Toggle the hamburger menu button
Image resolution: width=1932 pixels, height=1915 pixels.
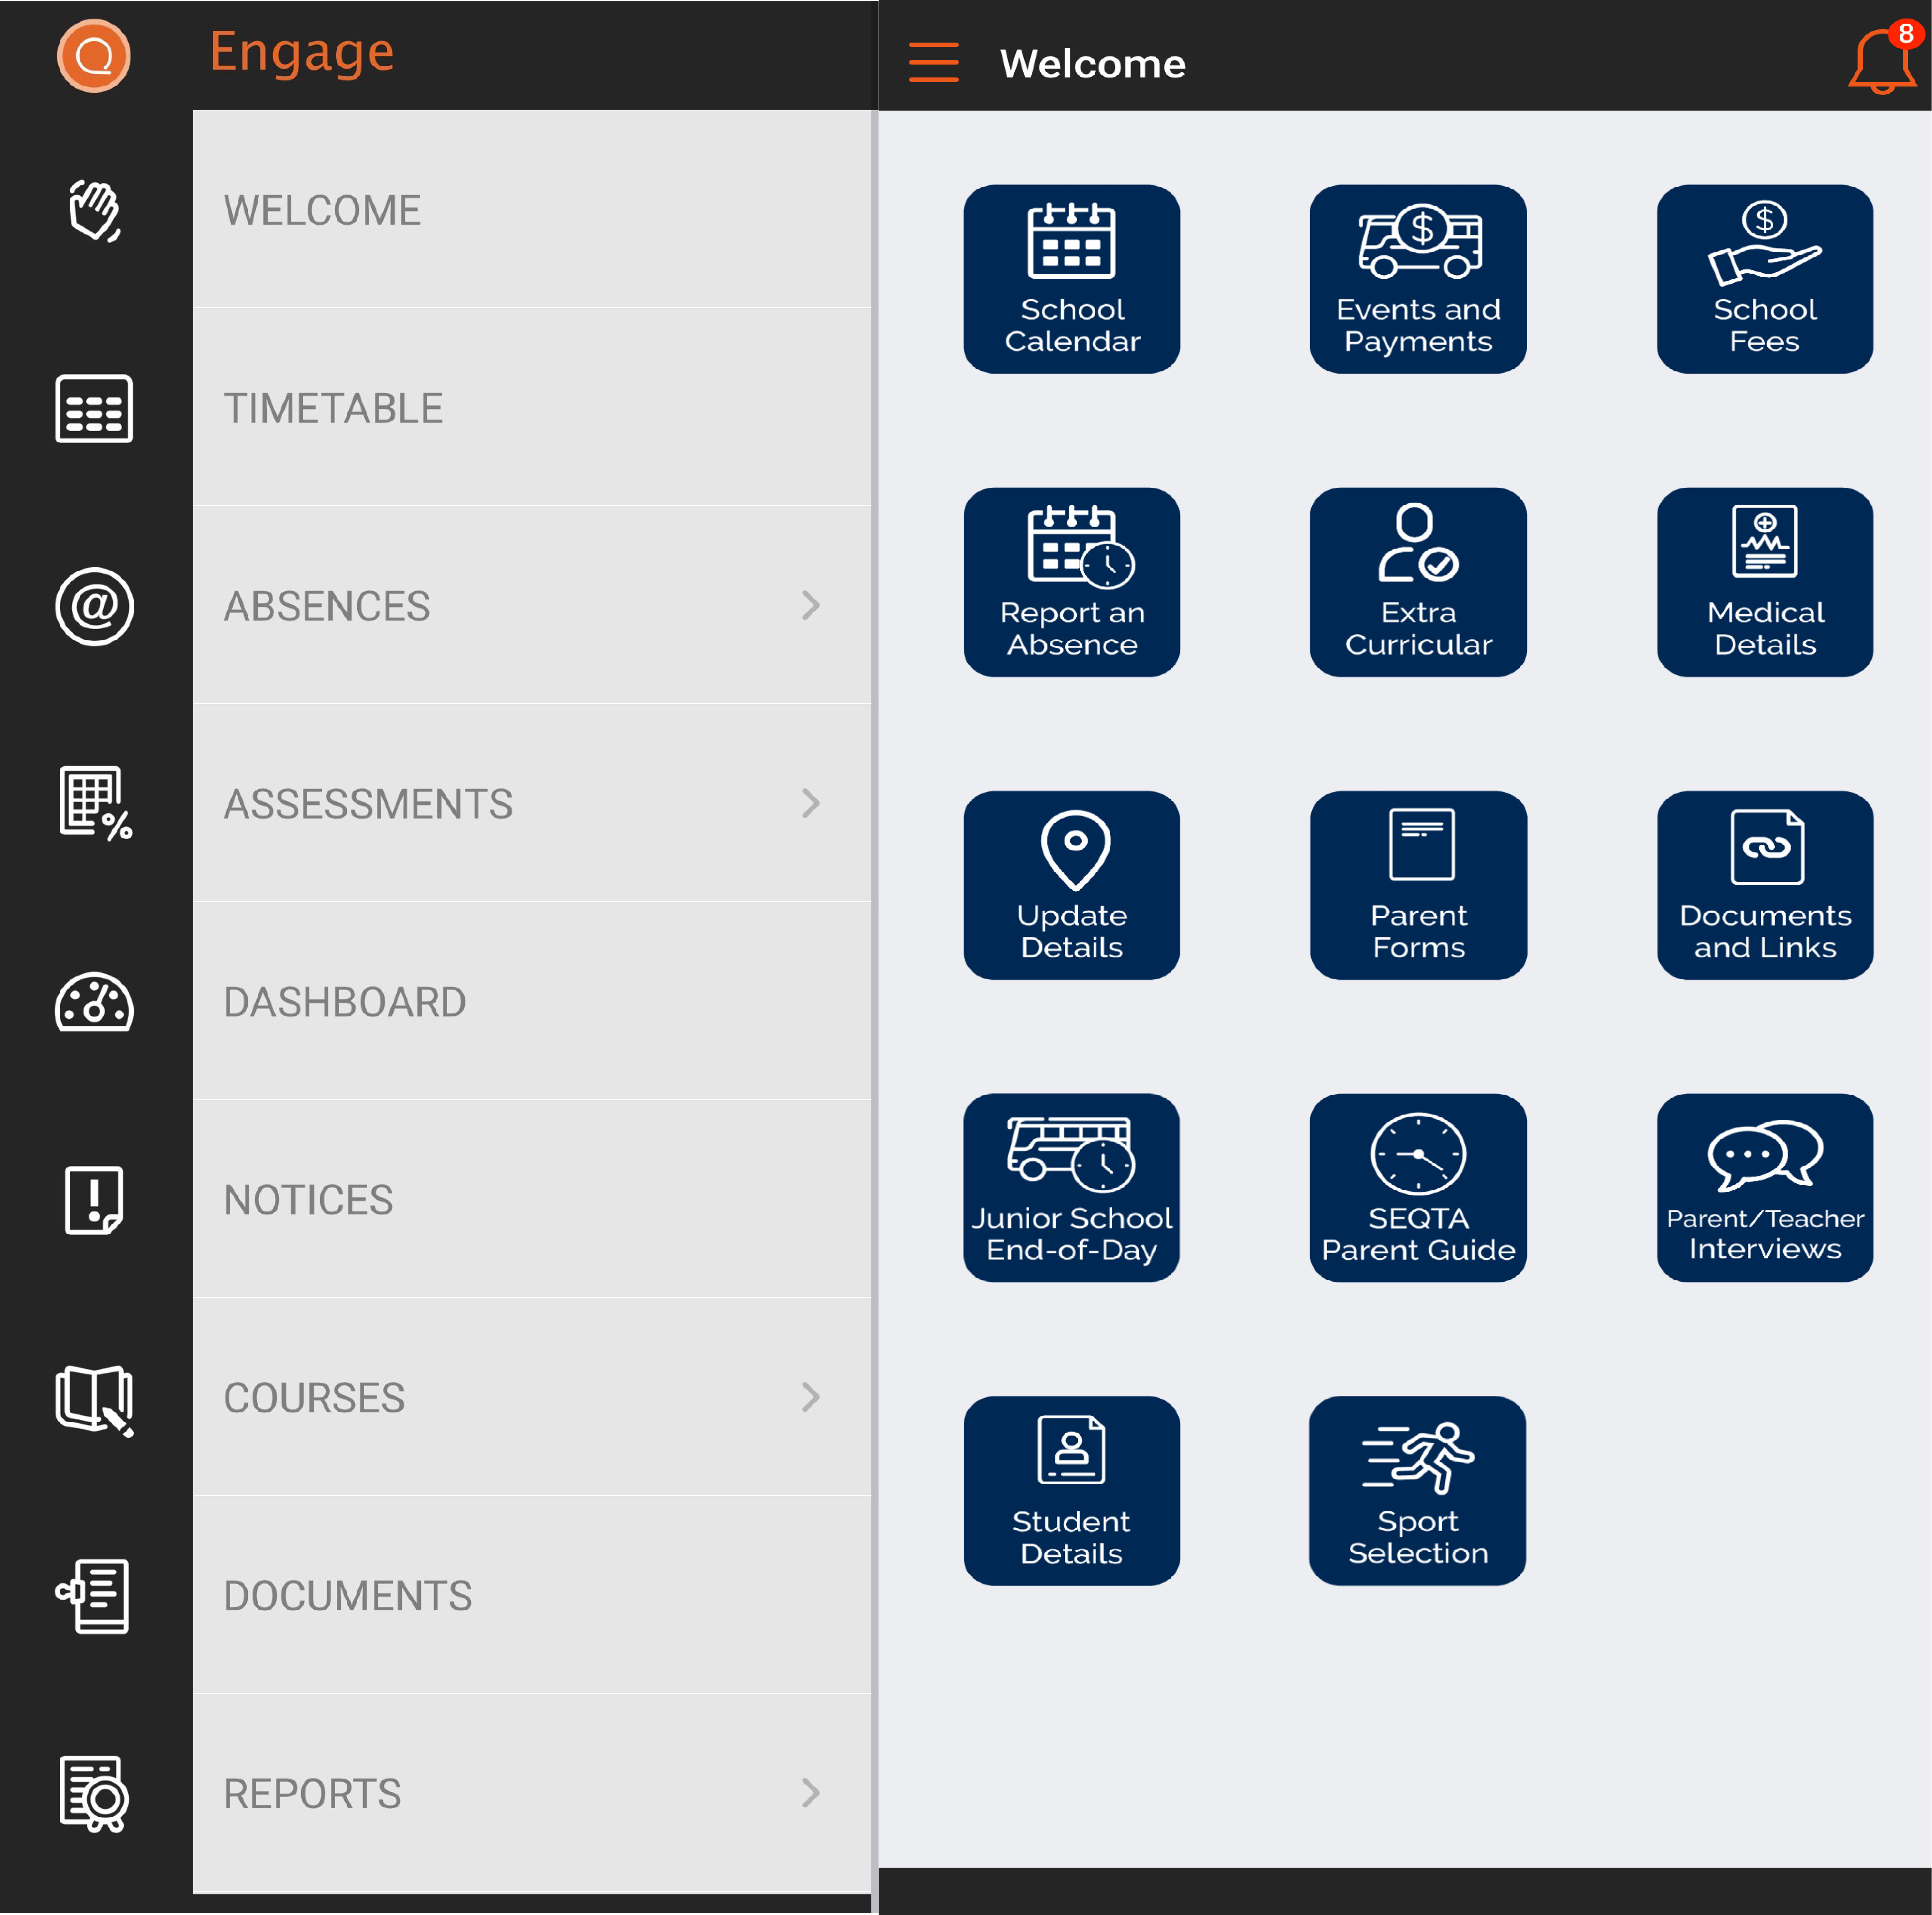click(933, 62)
